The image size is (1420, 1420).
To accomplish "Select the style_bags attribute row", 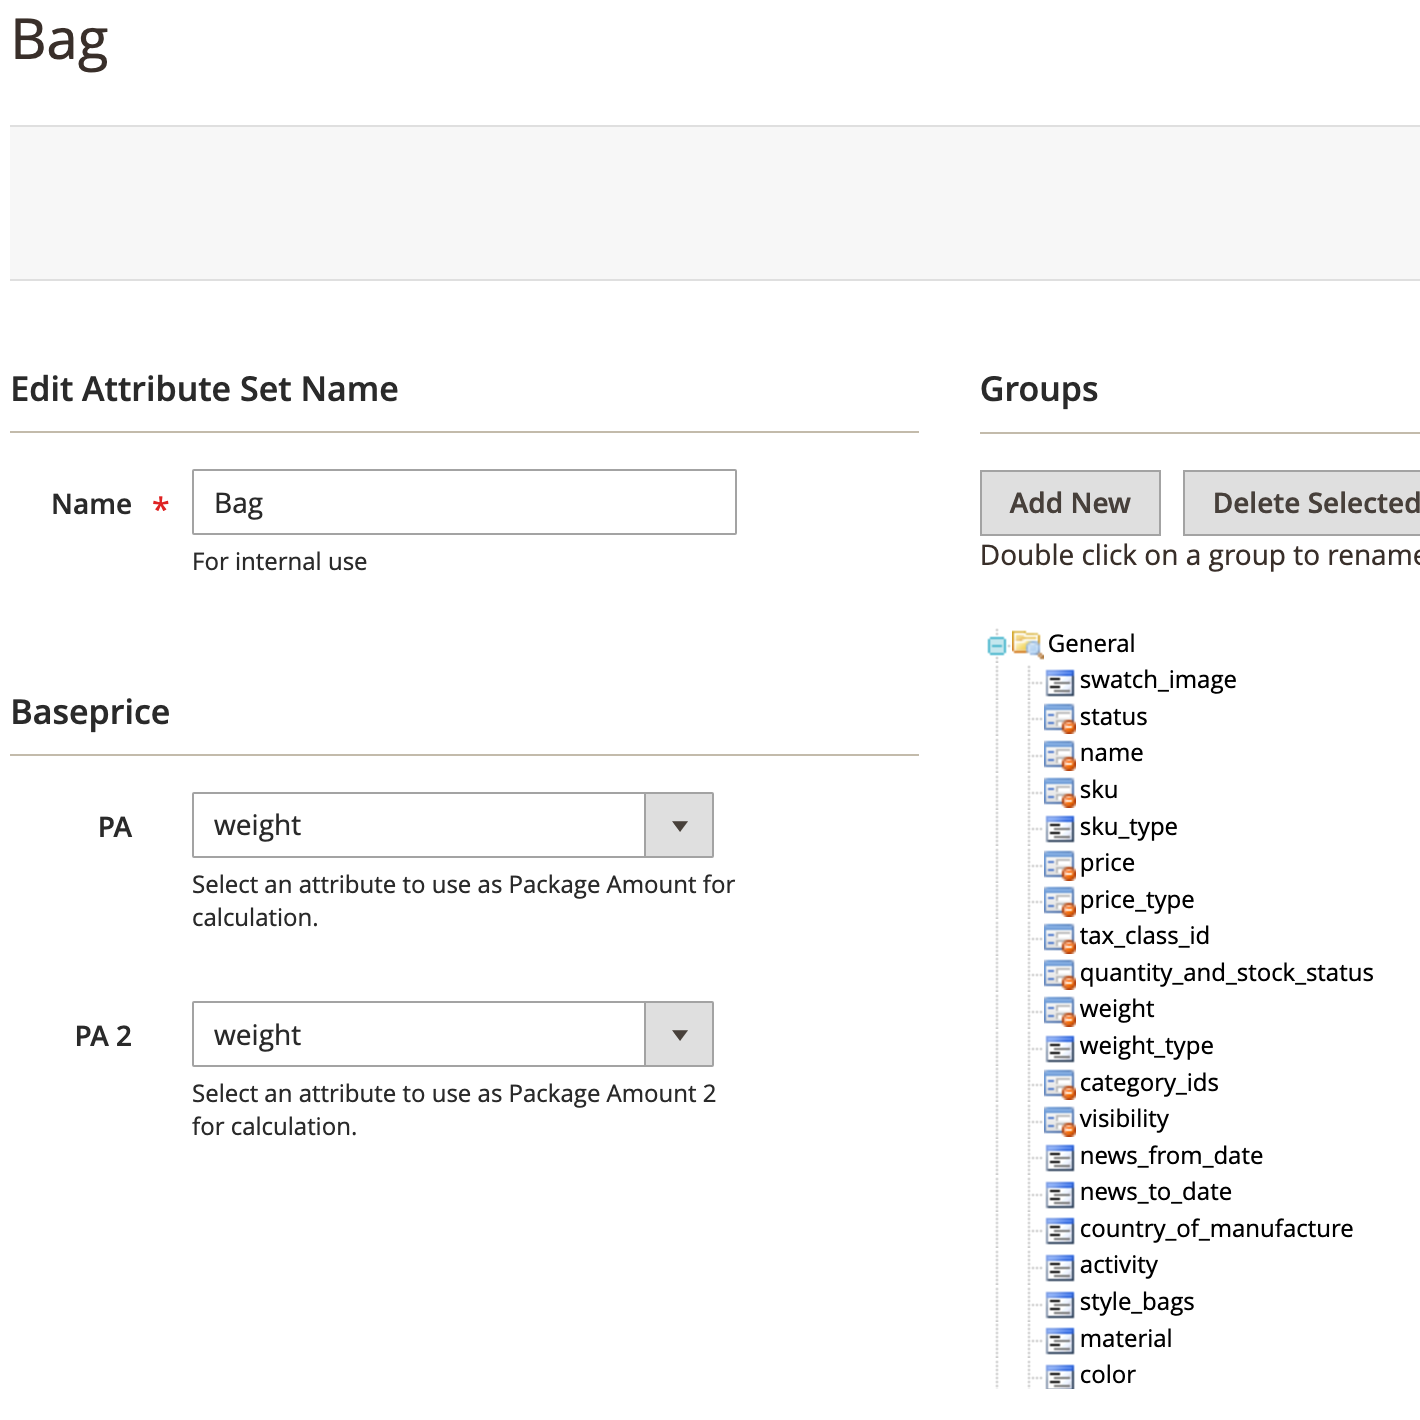I will [1137, 1302].
